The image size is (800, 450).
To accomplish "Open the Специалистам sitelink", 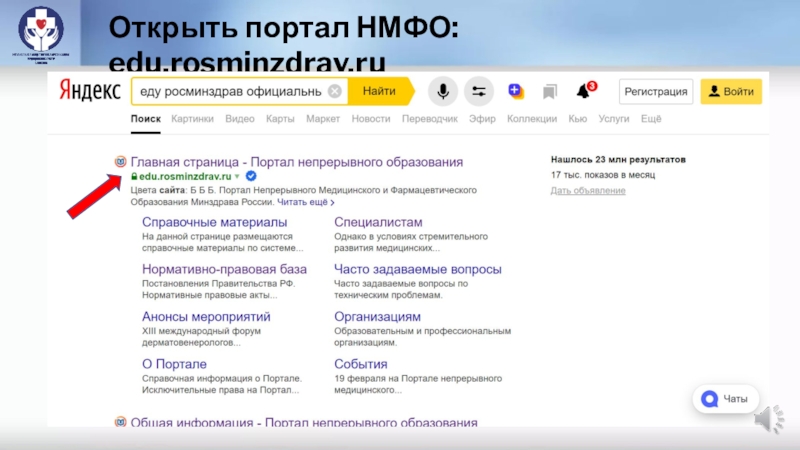I will click(378, 222).
